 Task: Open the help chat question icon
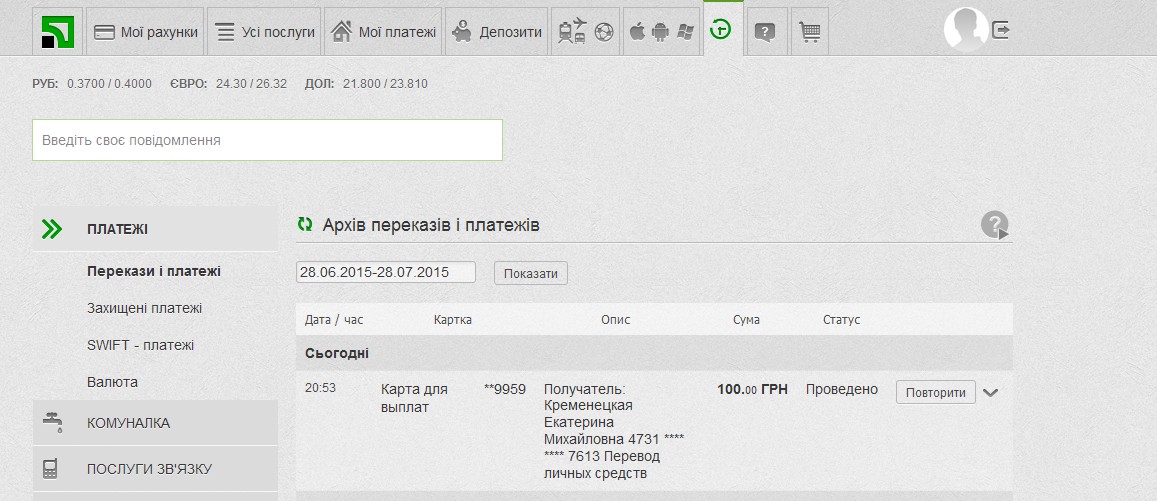(x=765, y=32)
